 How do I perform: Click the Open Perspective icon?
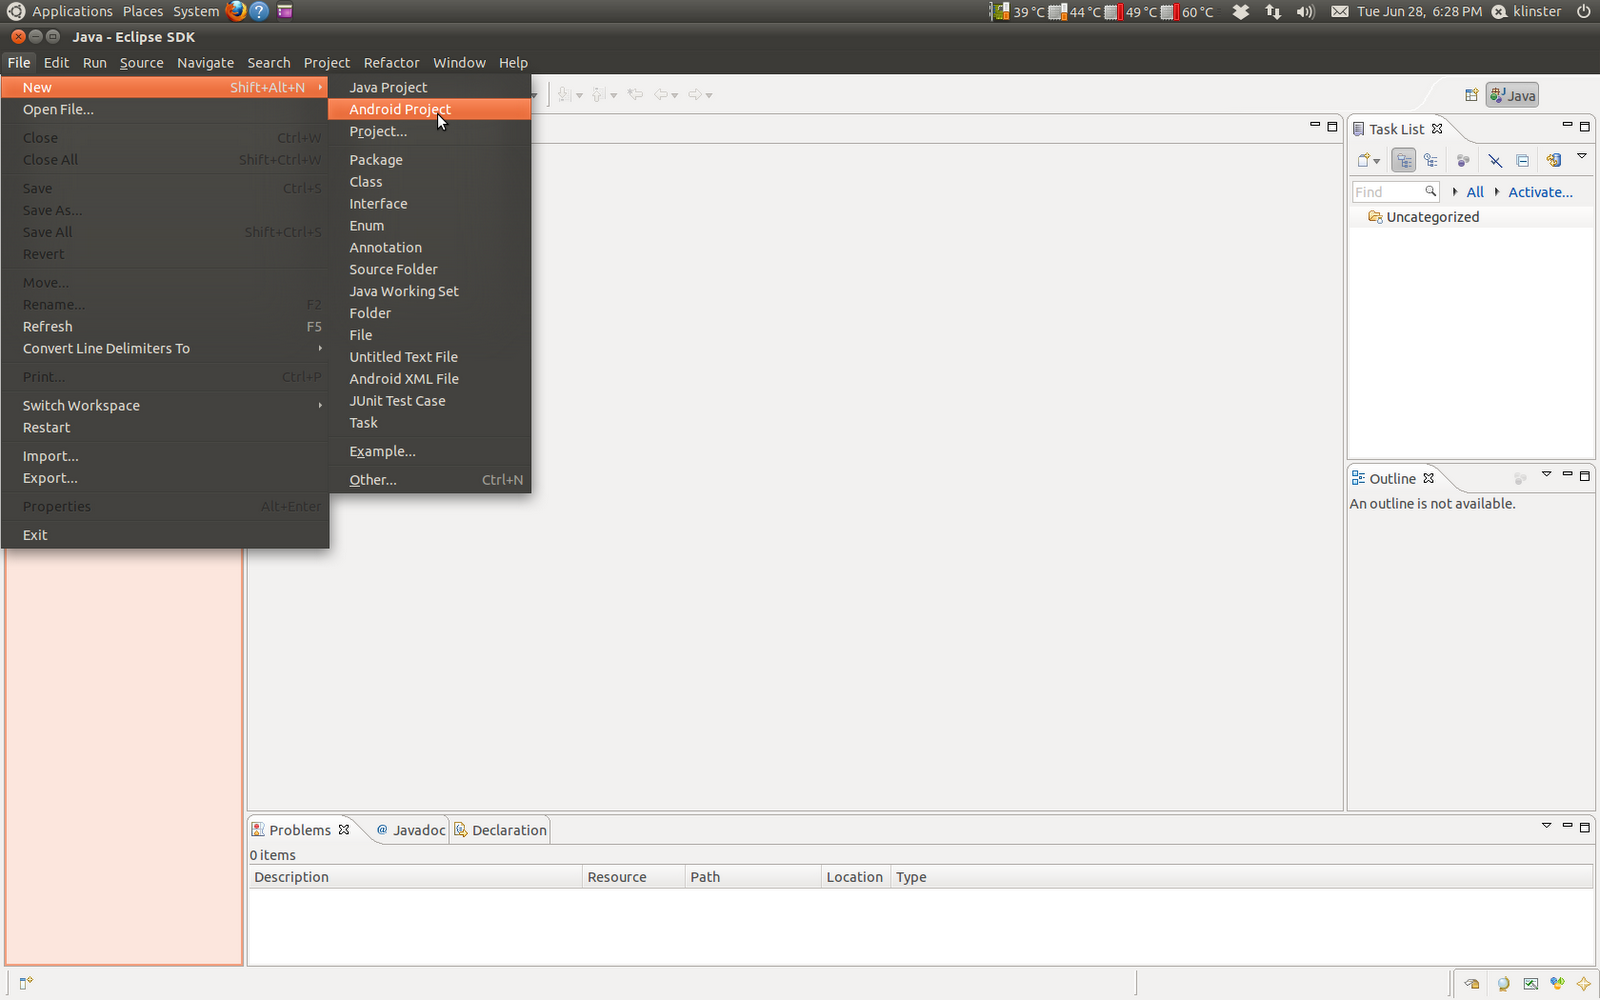pos(1471,95)
